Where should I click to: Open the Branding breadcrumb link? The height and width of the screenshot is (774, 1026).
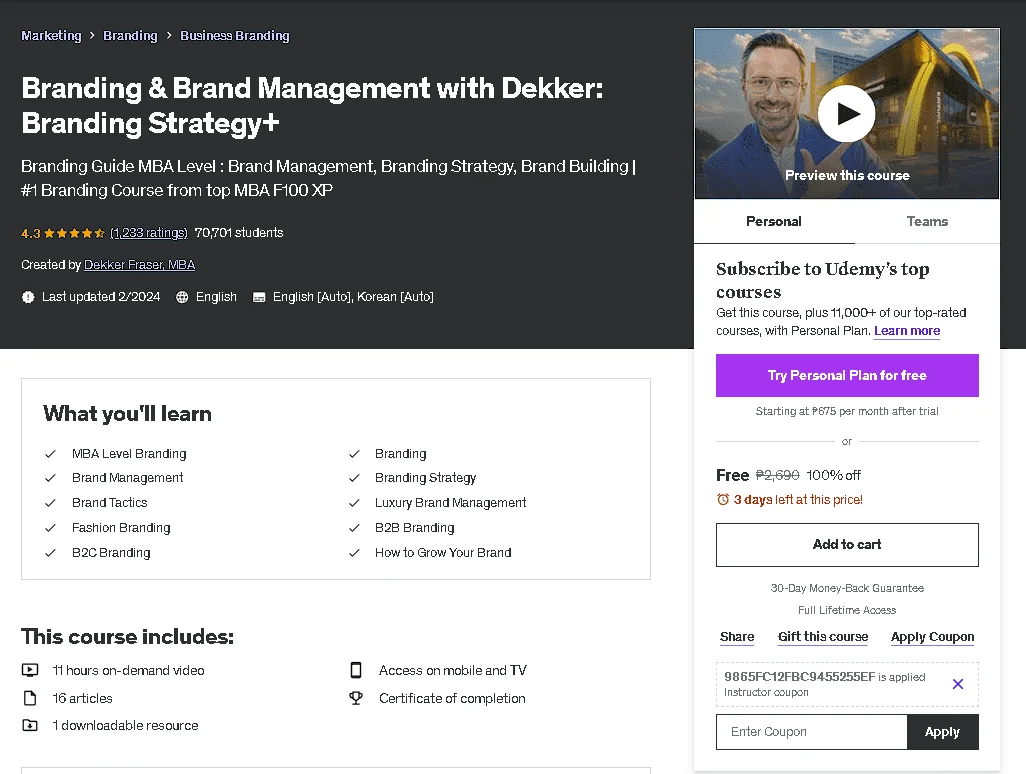(130, 35)
